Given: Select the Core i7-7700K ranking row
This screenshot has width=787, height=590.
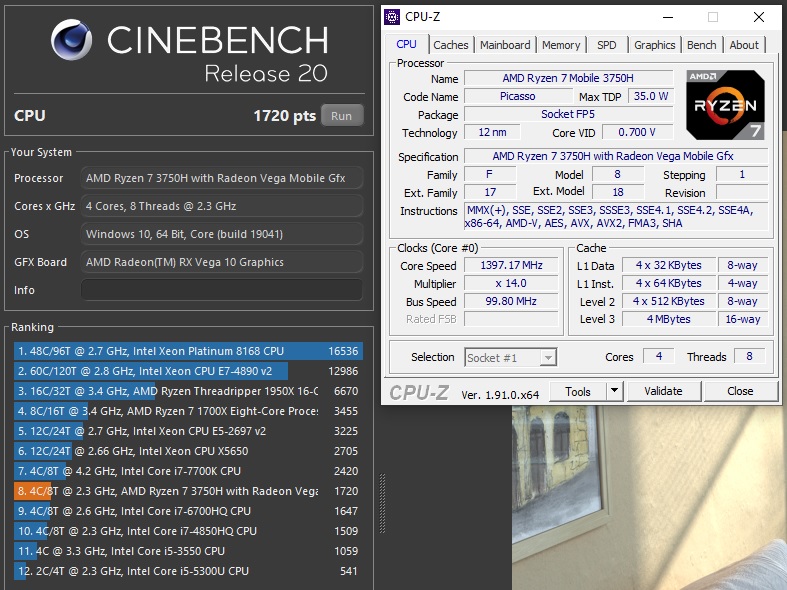Looking at the screenshot, I should pos(188,471).
